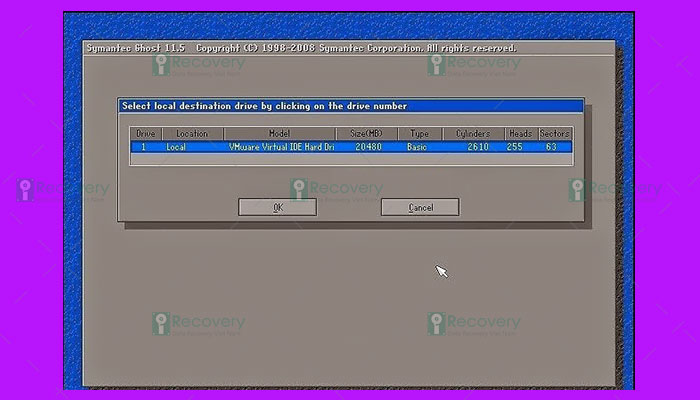Click the Model column header
The height and width of the screenshot is (400, 700).
coord(279,133)
